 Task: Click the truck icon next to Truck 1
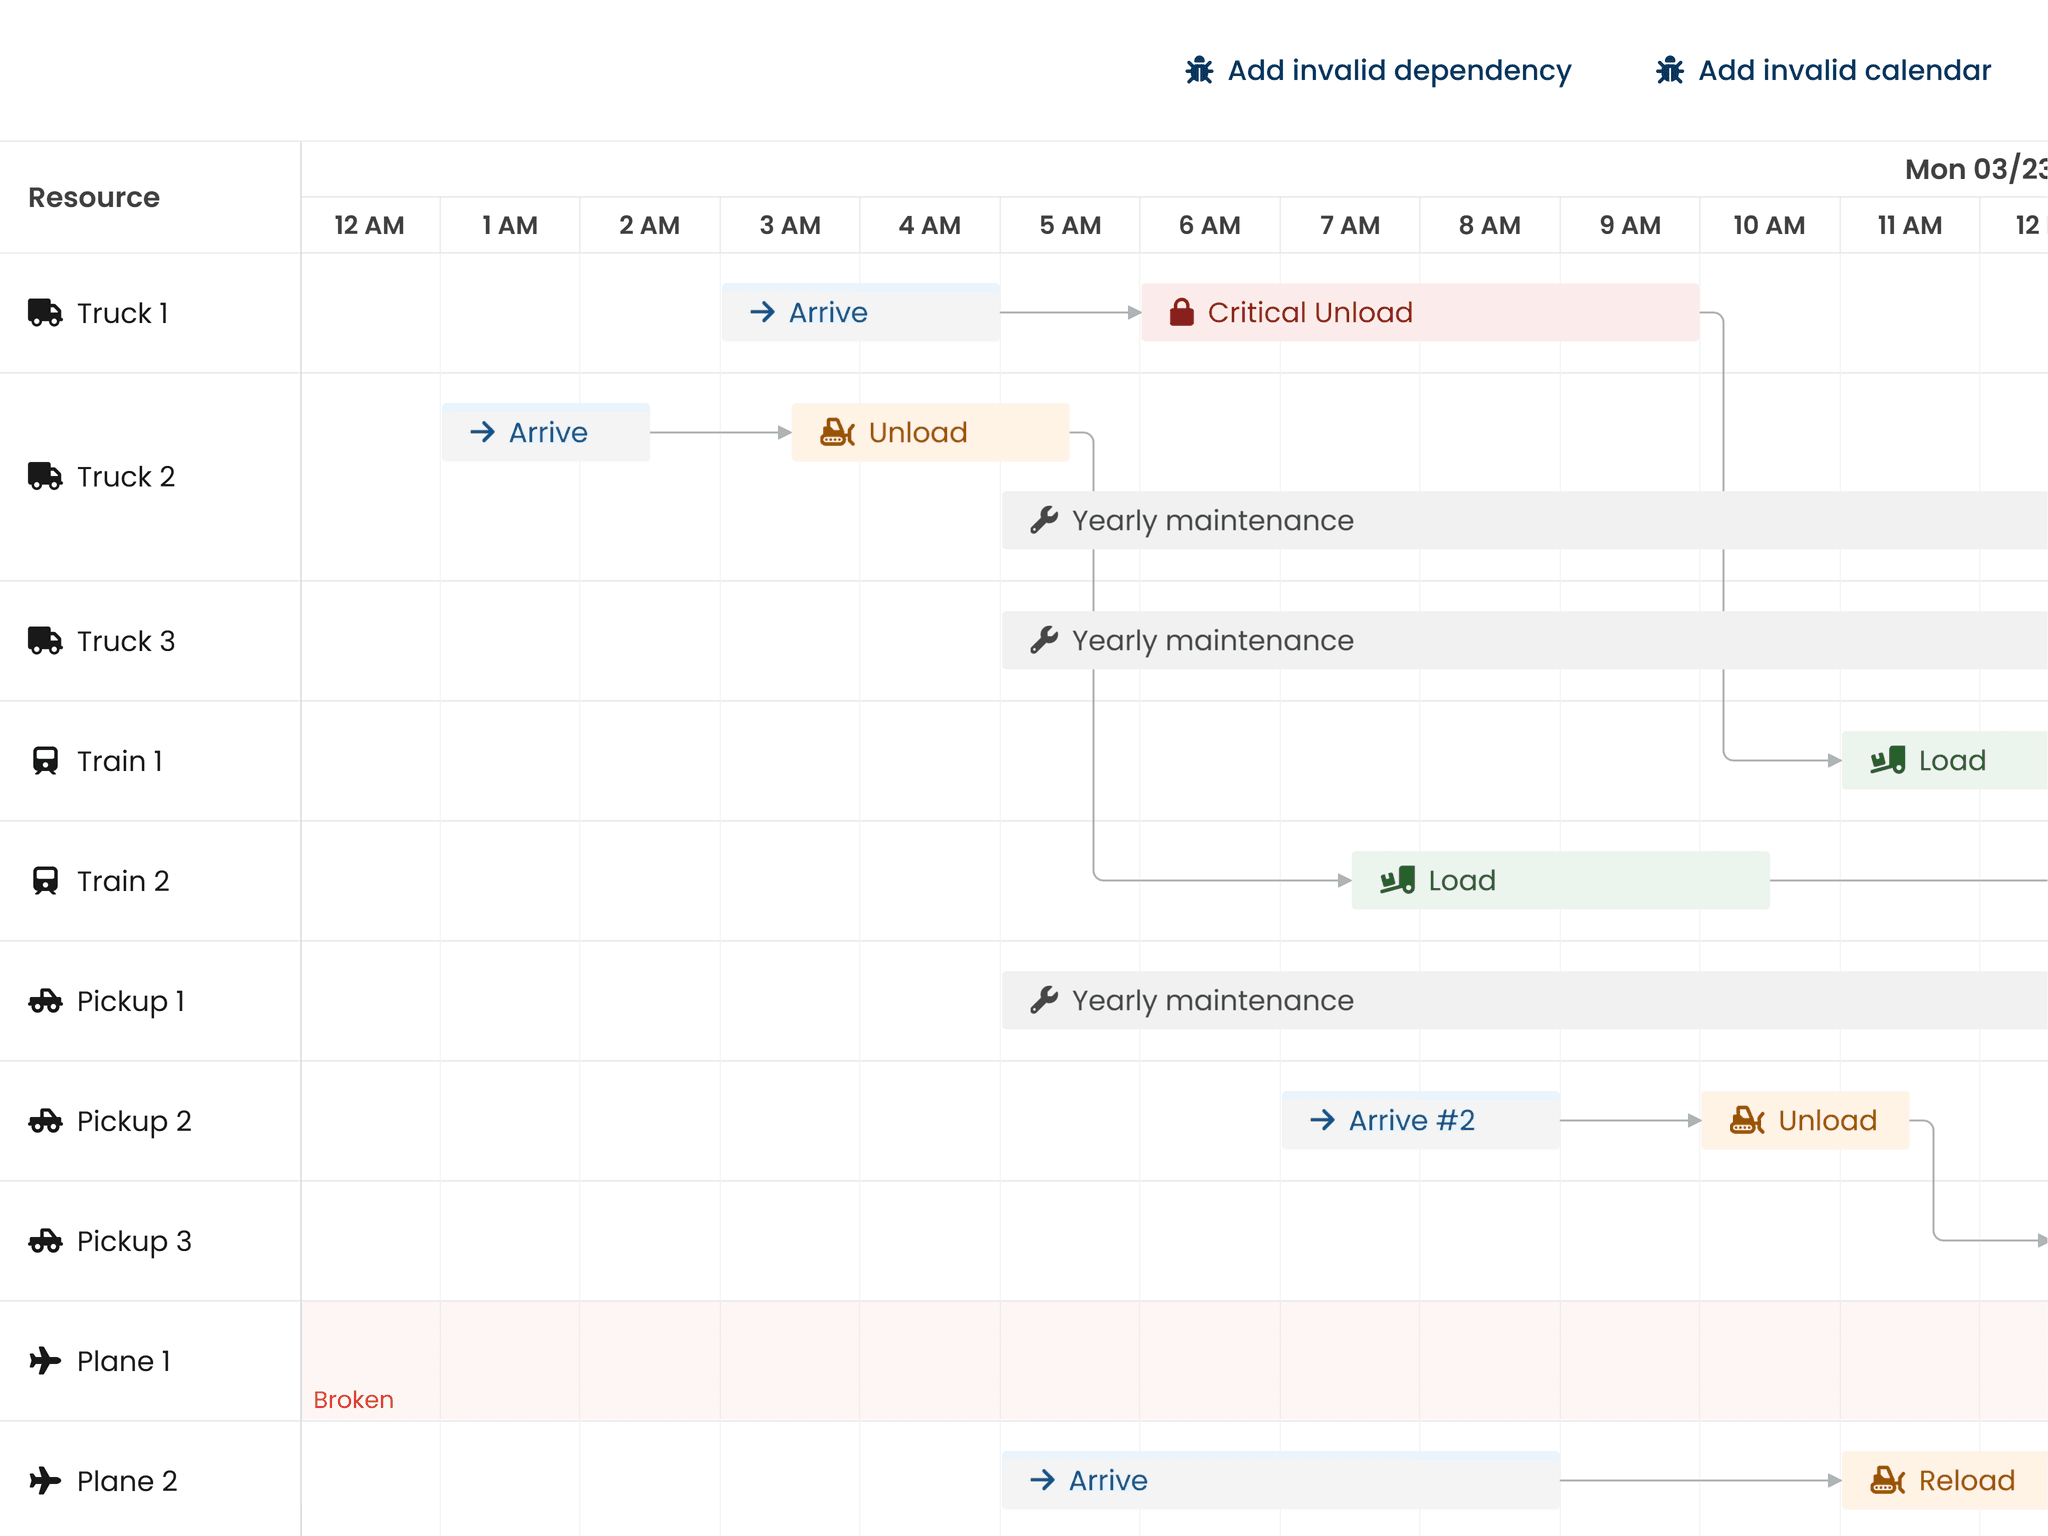tap(44, 313)
